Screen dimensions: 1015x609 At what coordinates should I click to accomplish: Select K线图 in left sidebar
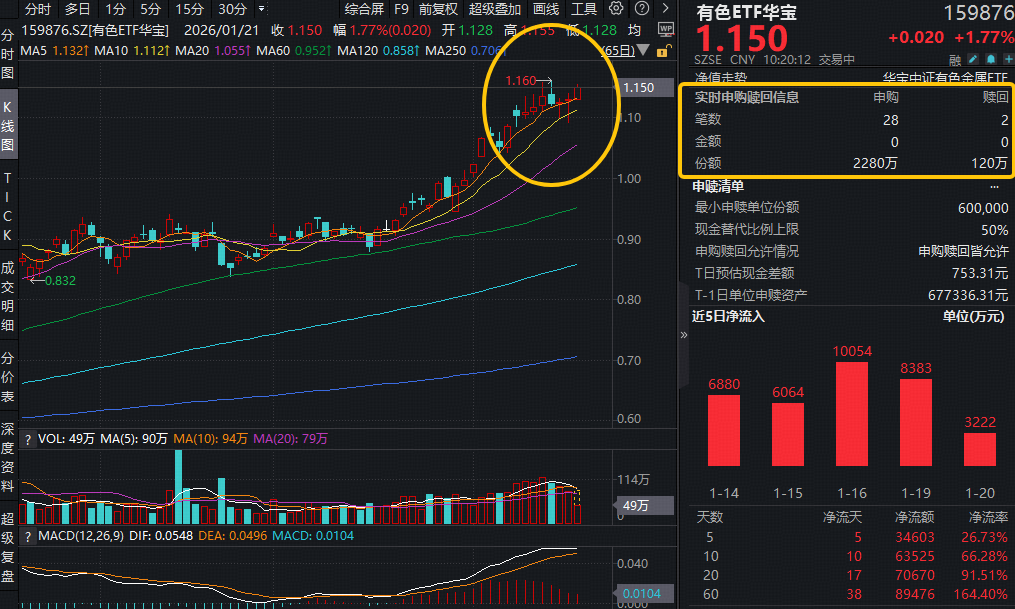point(8,126)
